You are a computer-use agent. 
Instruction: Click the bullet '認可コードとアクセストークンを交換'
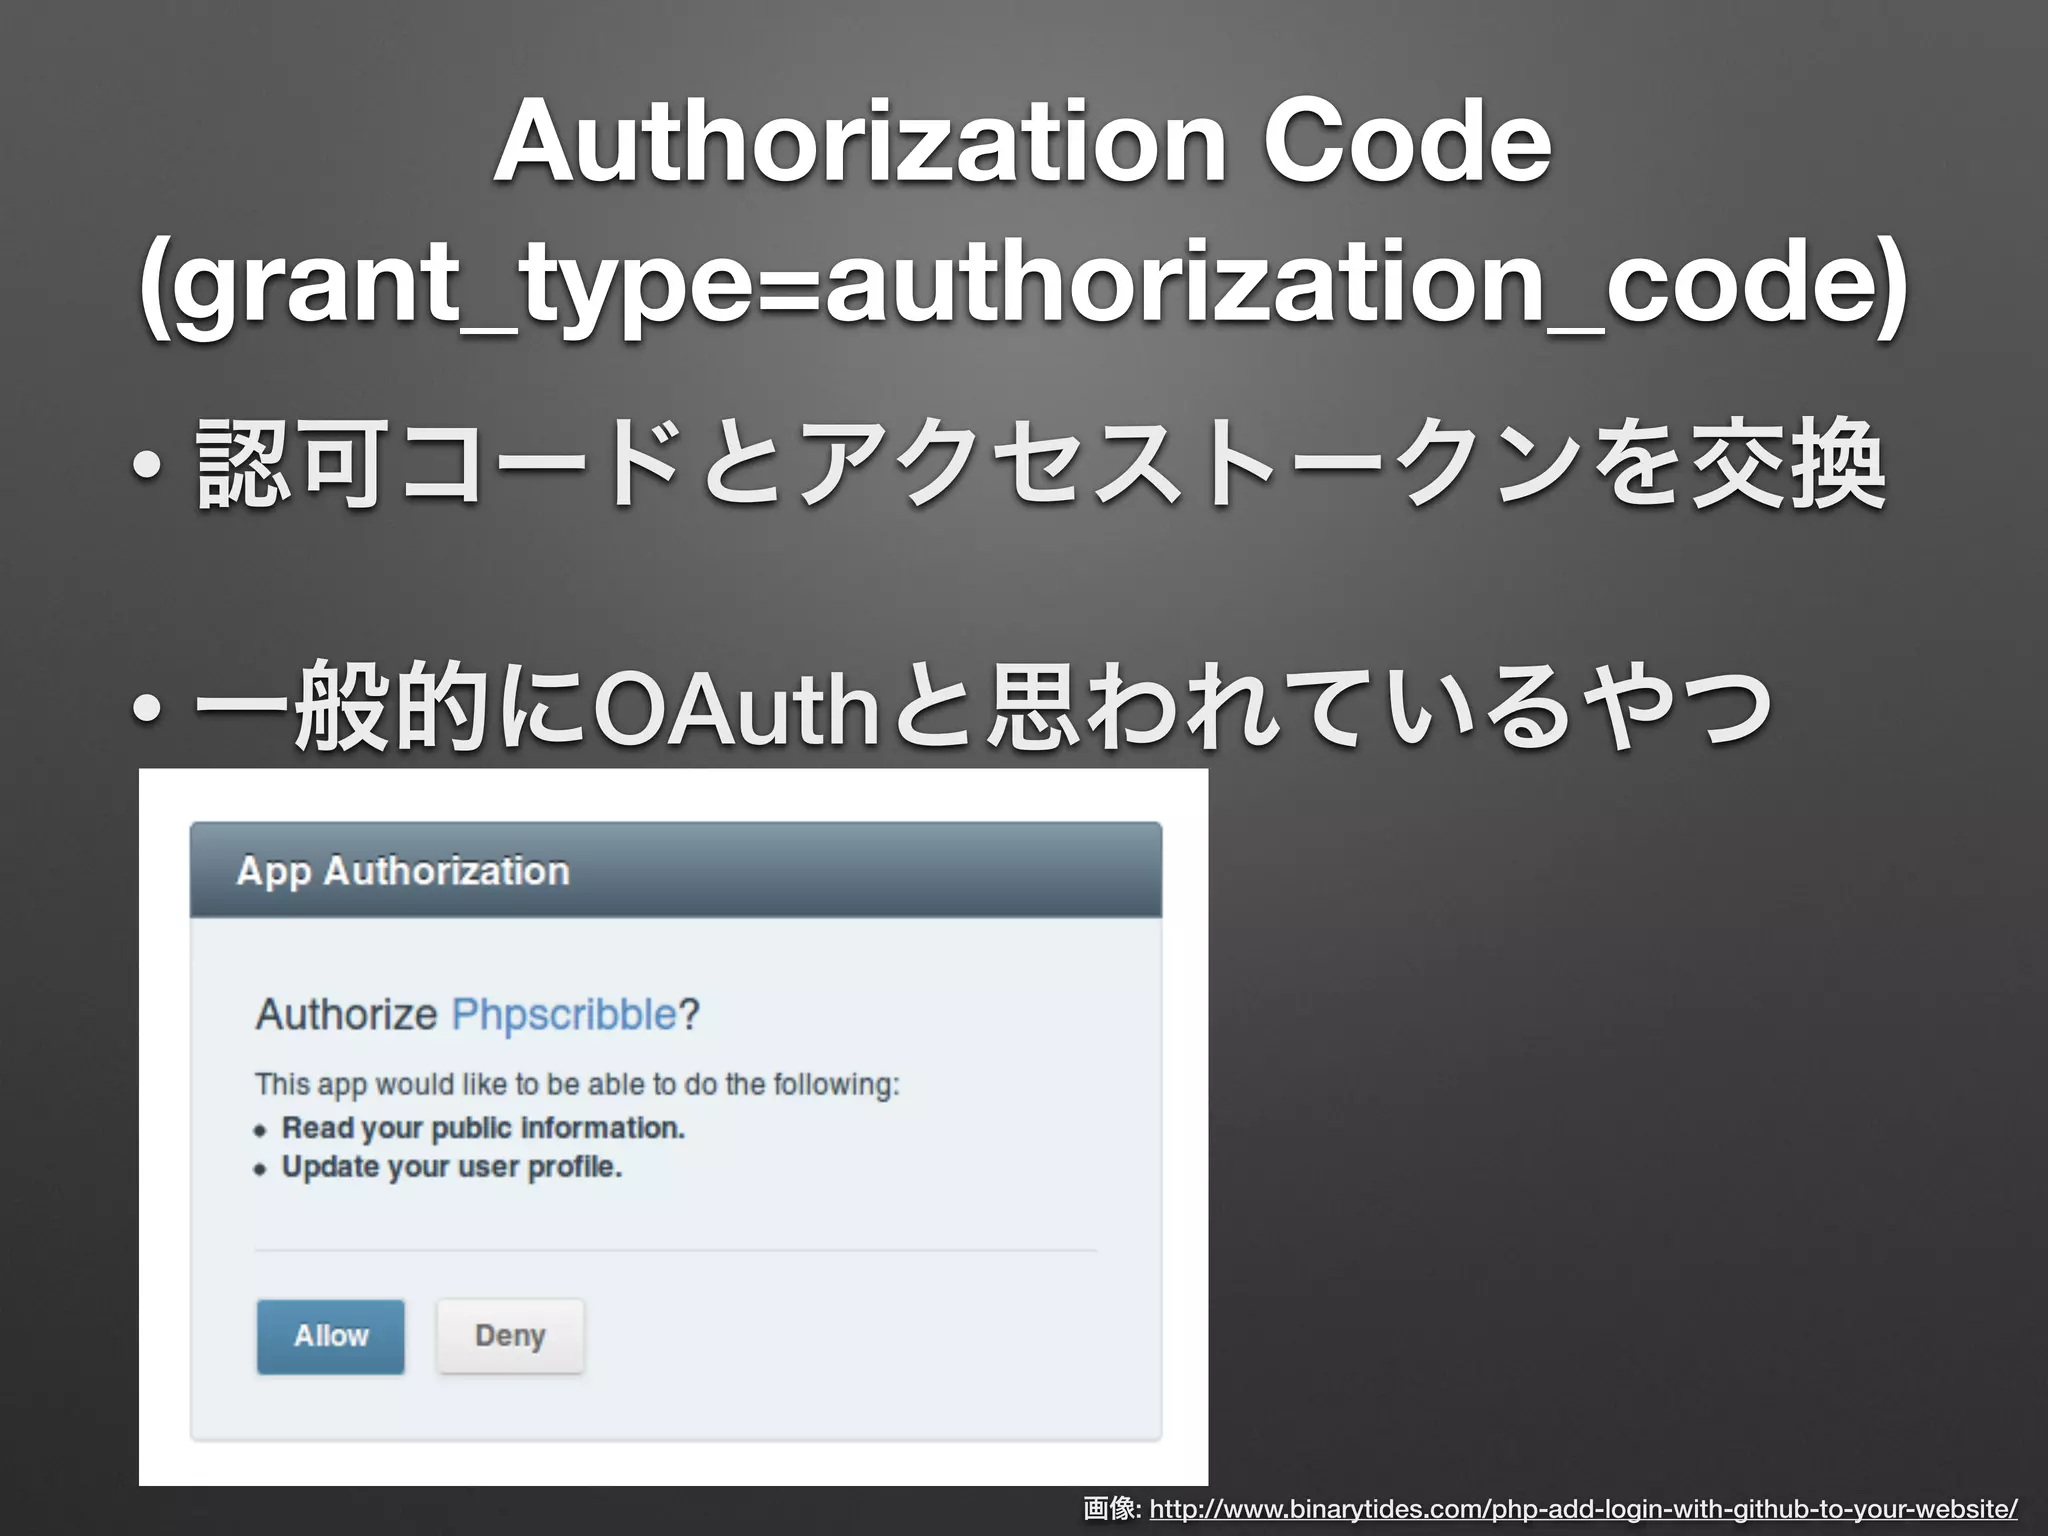[1040, 465]
